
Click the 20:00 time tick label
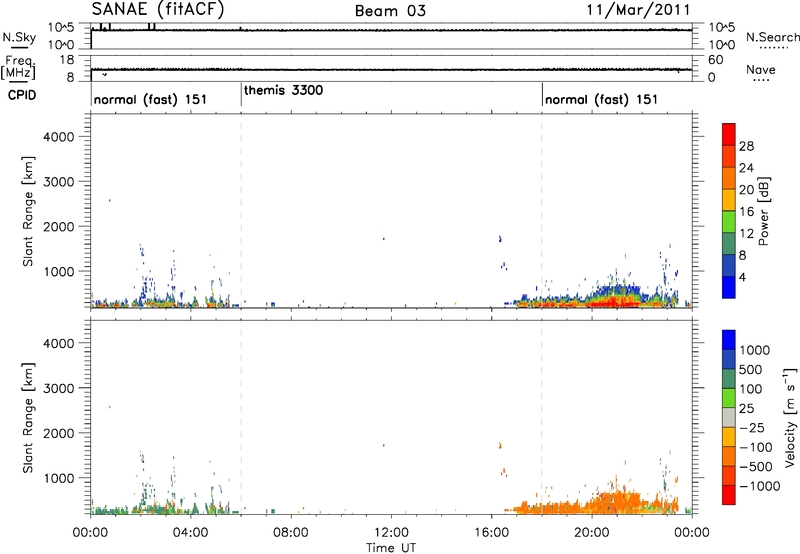click(x=592, y=533)
